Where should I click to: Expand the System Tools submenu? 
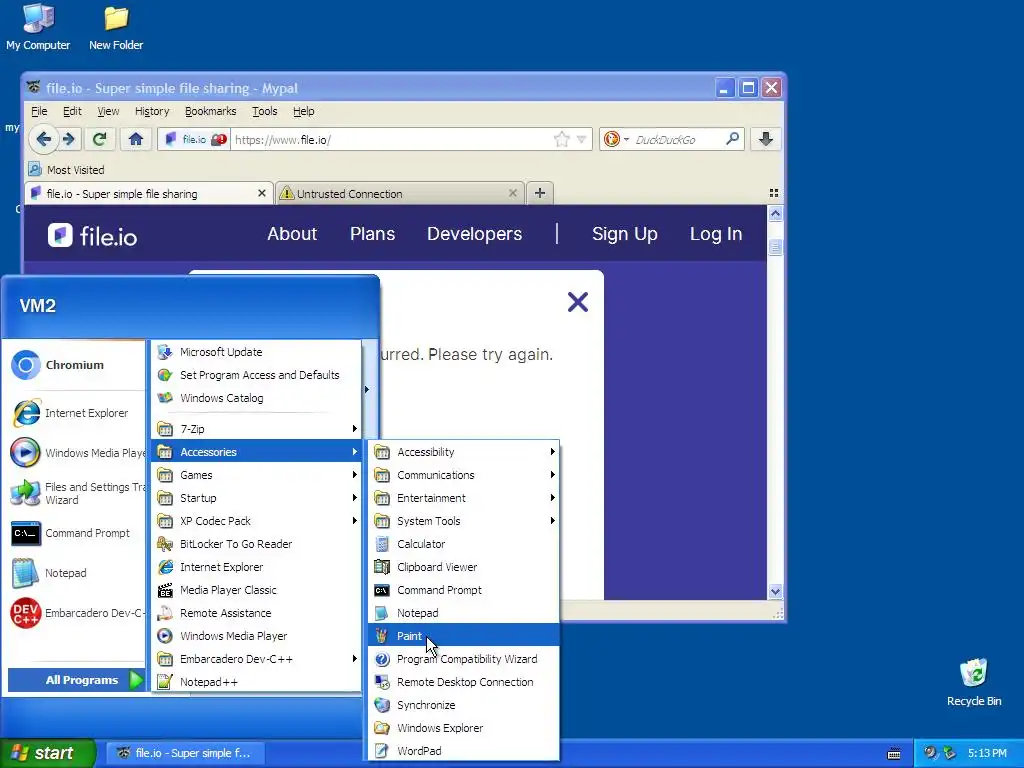tap(463, 520)
